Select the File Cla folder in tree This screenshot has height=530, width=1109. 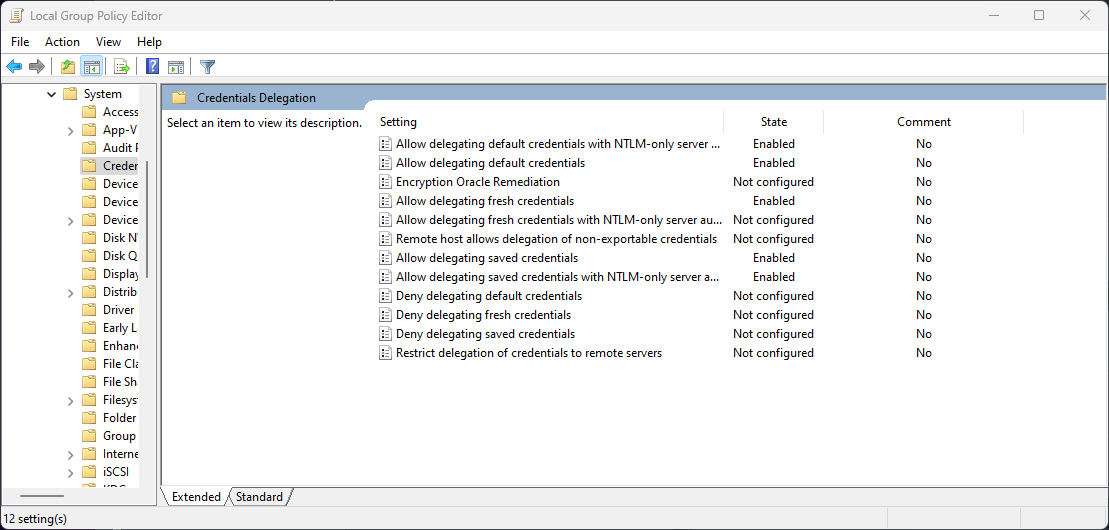tap(110, 364)
